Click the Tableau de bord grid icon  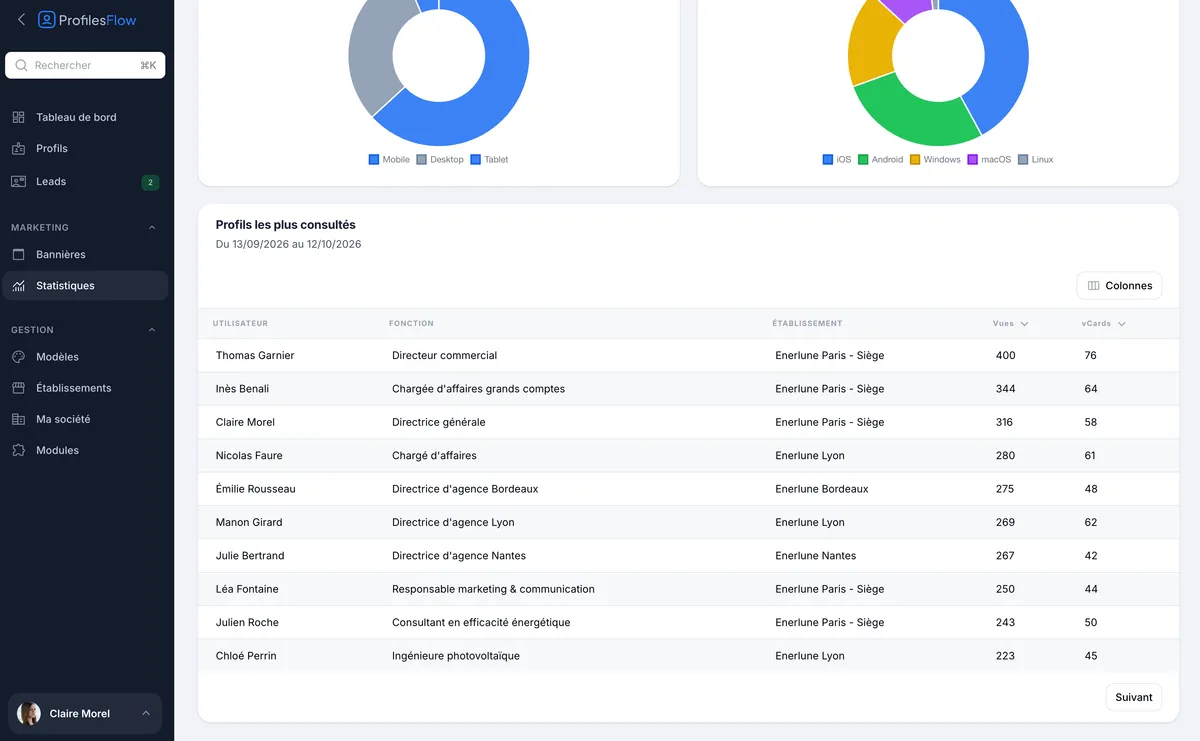point(18,117)
